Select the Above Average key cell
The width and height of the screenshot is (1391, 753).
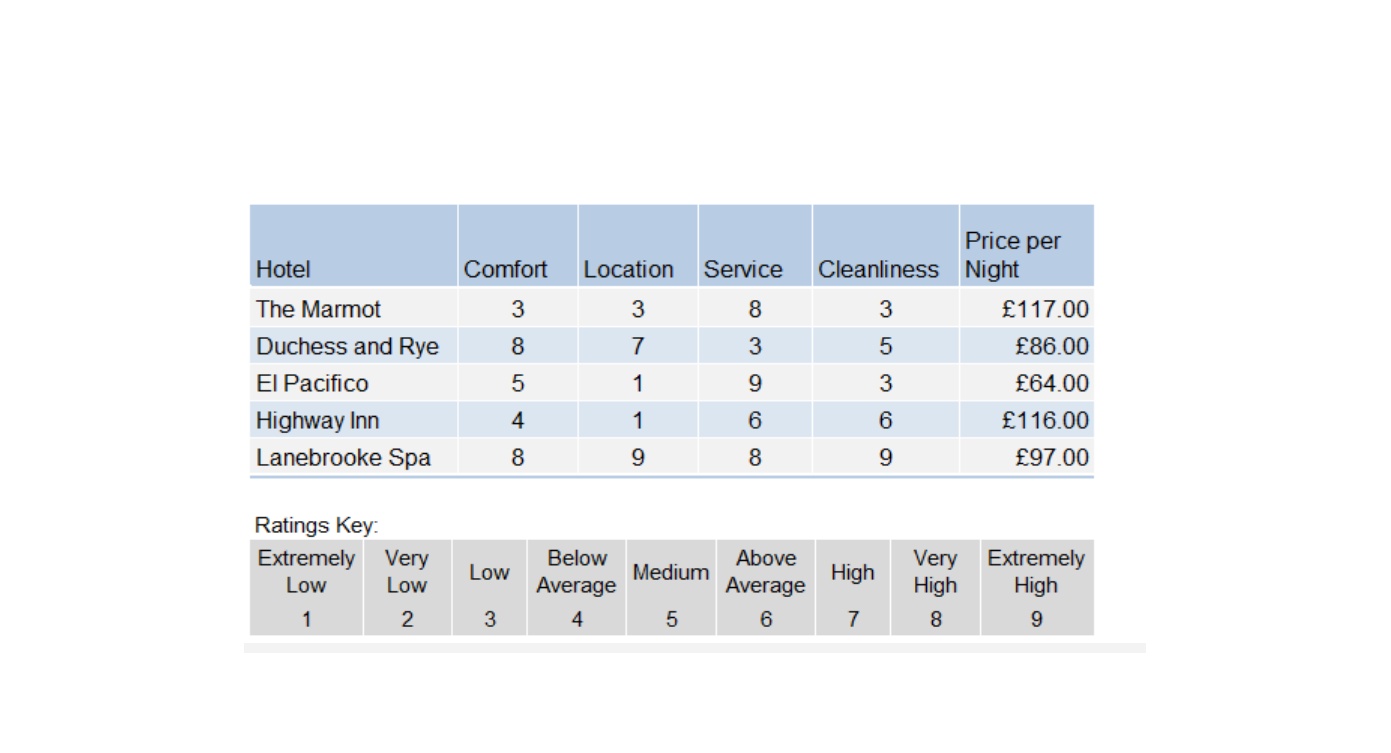(765, 588)
